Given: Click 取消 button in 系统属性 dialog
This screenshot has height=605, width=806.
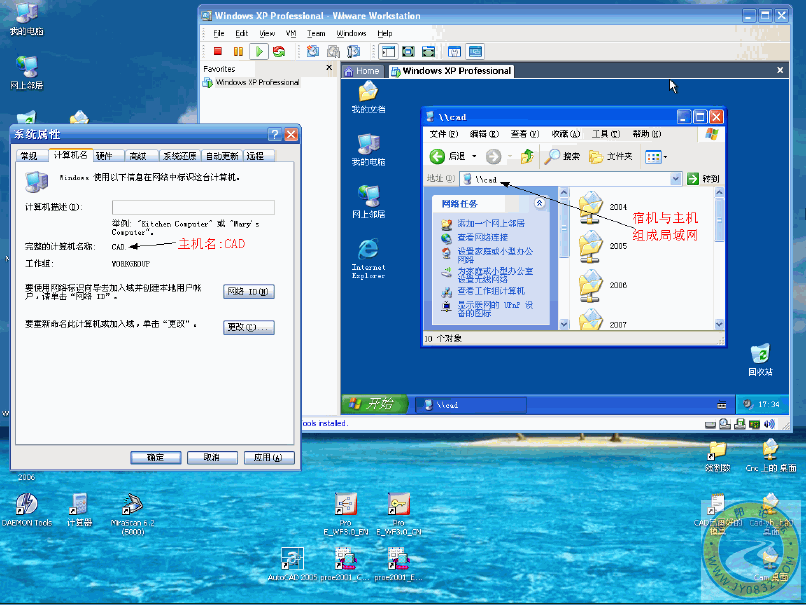Looking at the screenshot, I should pos(212,457).
